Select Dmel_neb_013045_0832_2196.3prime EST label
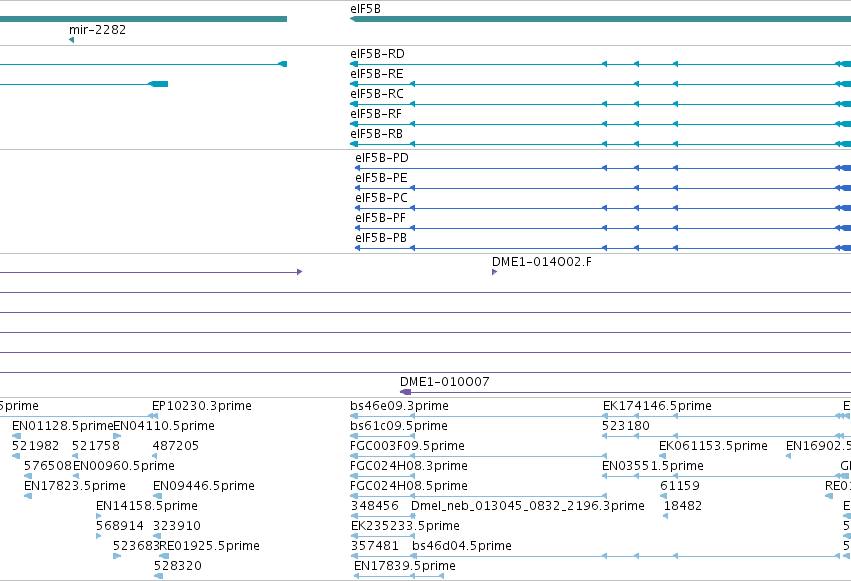 coord(528,506)
